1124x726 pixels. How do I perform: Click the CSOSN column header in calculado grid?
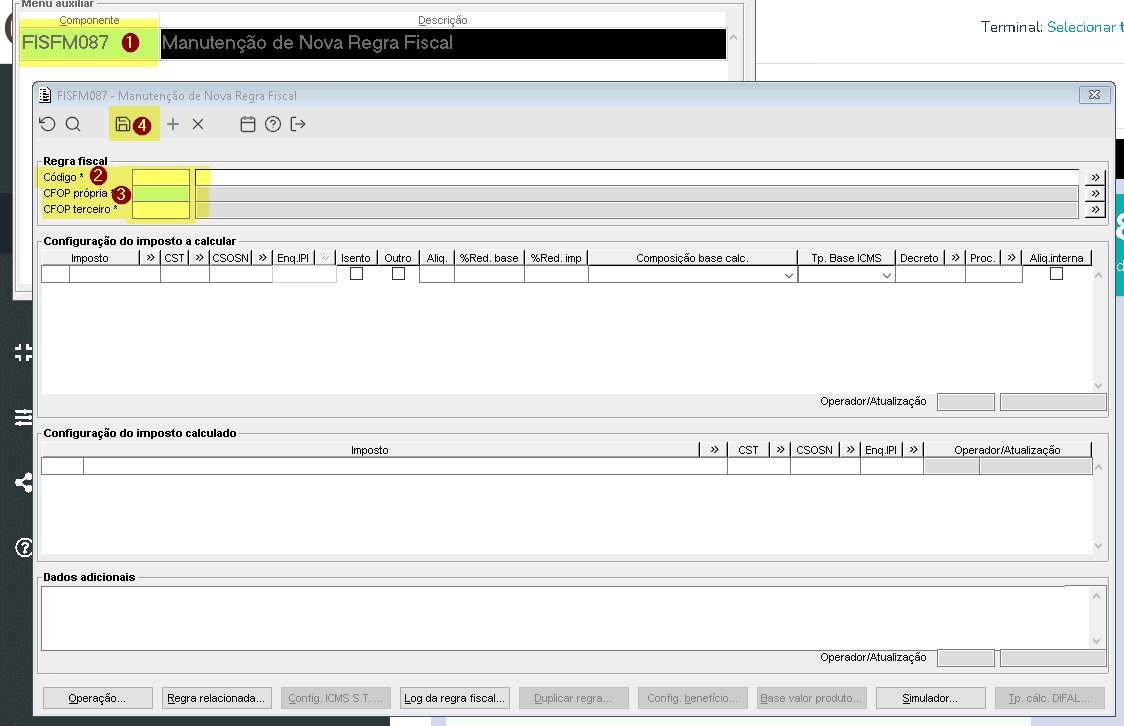point(814,450)
